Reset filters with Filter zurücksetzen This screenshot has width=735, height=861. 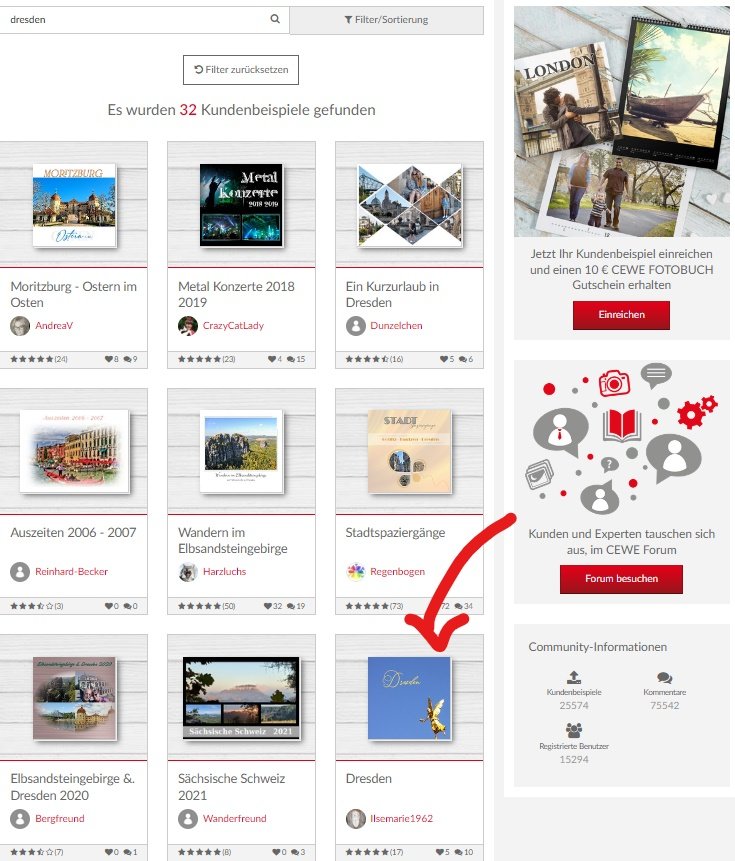click(x=241, y=70)
